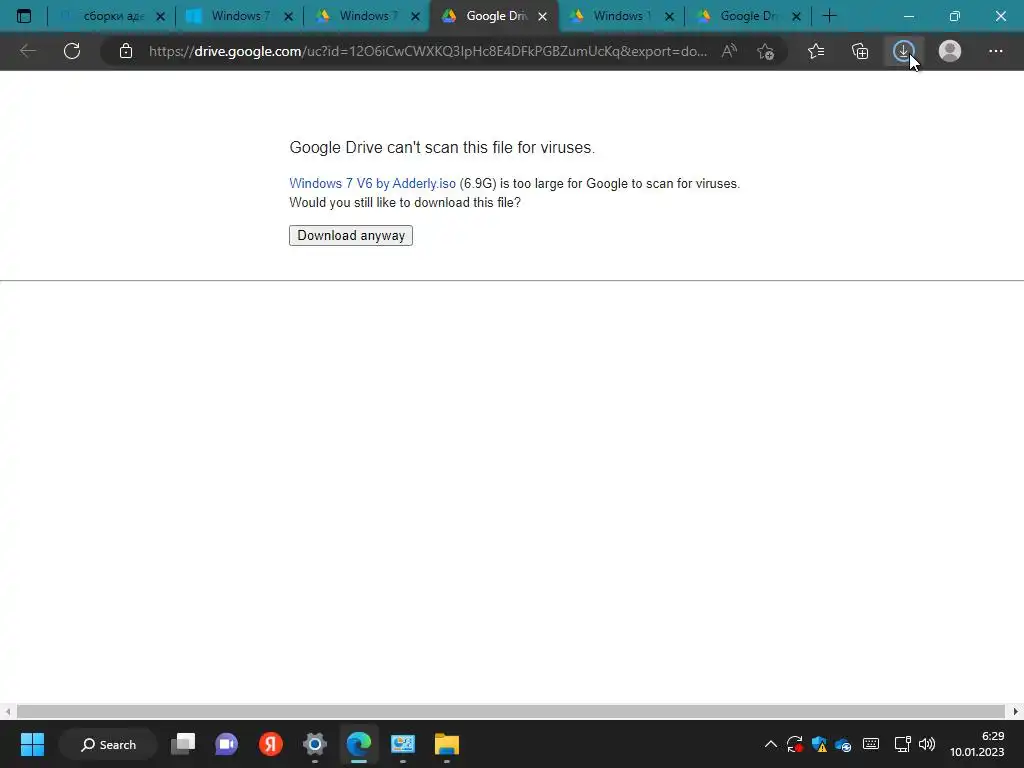Image resolution: width=1024 pixels, height=768 pixels.
Task: Open the tab actions menu icon
Action: pos(24,16)
